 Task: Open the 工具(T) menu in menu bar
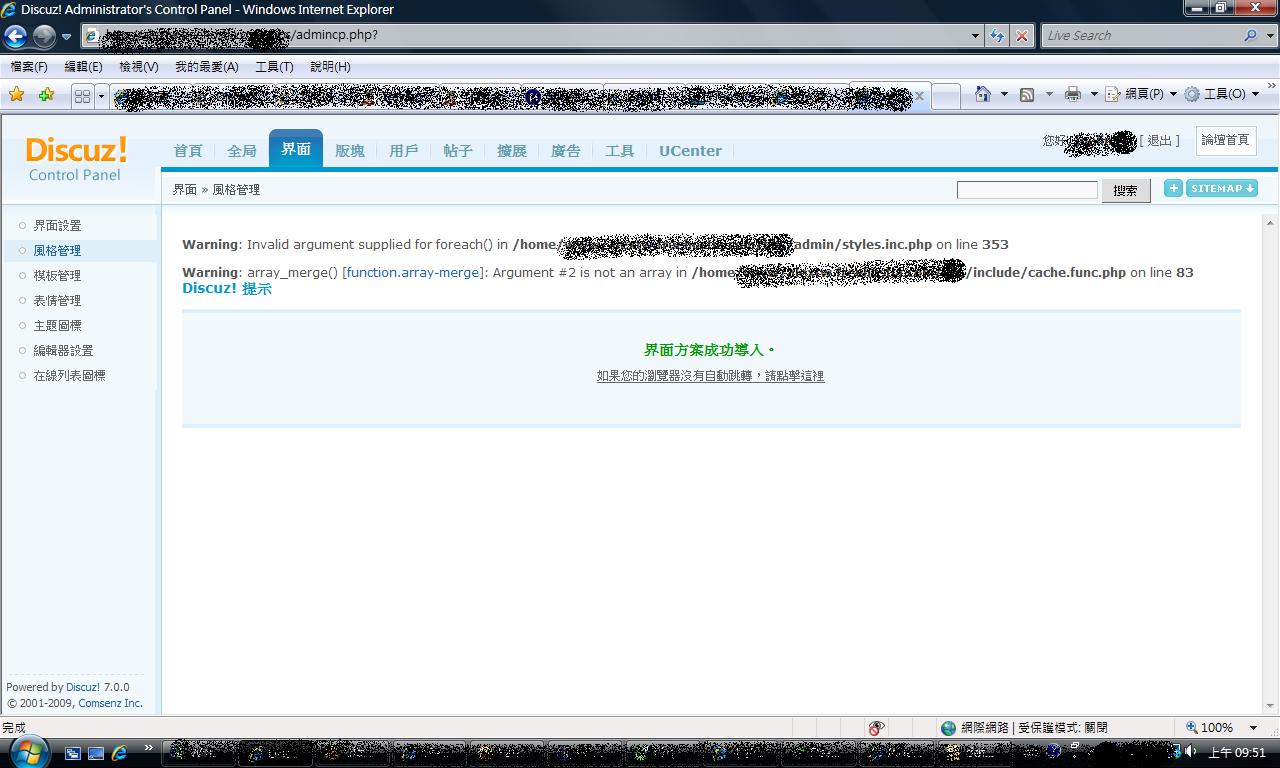[x=274, y=67]
